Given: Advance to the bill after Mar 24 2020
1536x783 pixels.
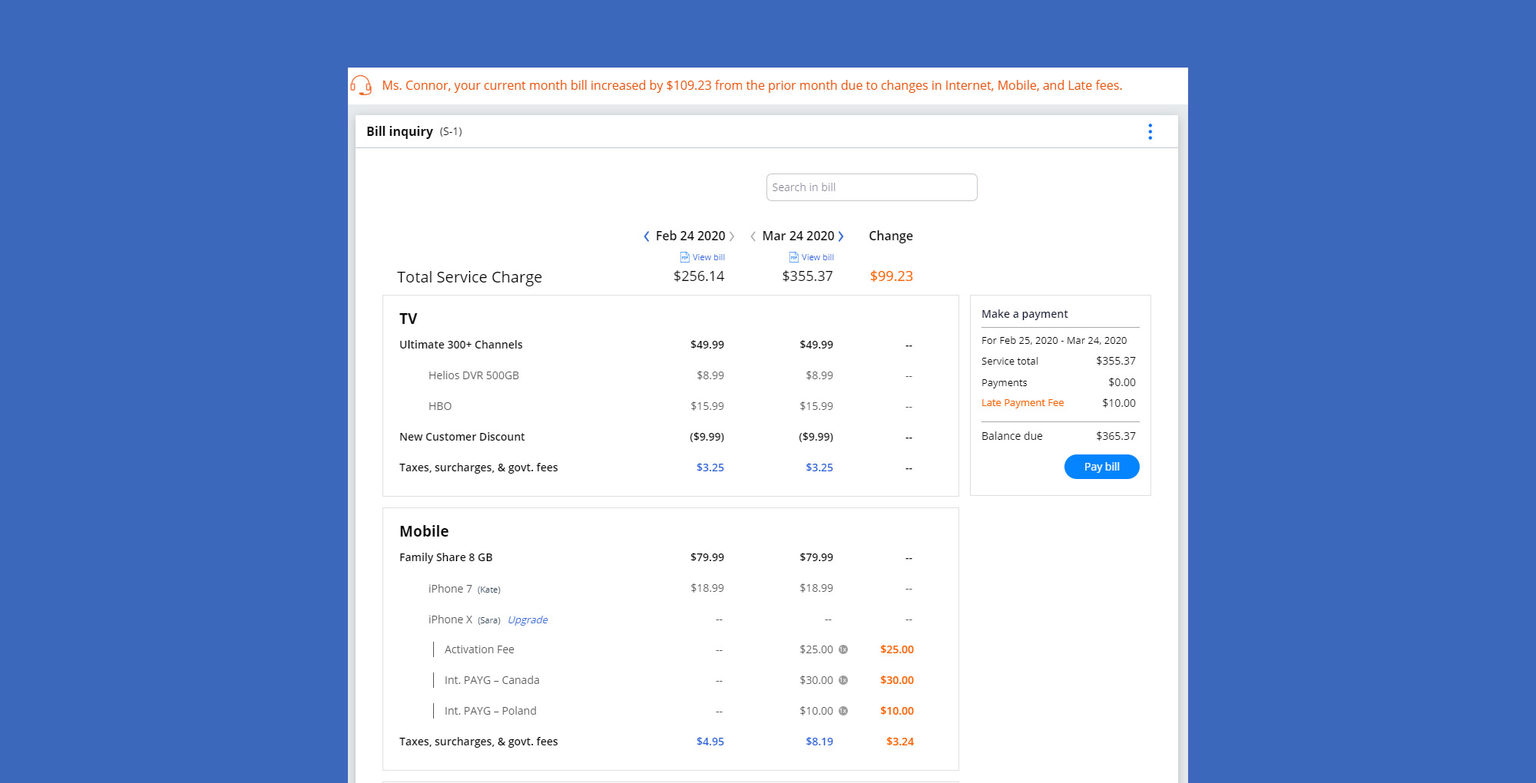Looking at the screenshot, I should [x=841, y=236].
